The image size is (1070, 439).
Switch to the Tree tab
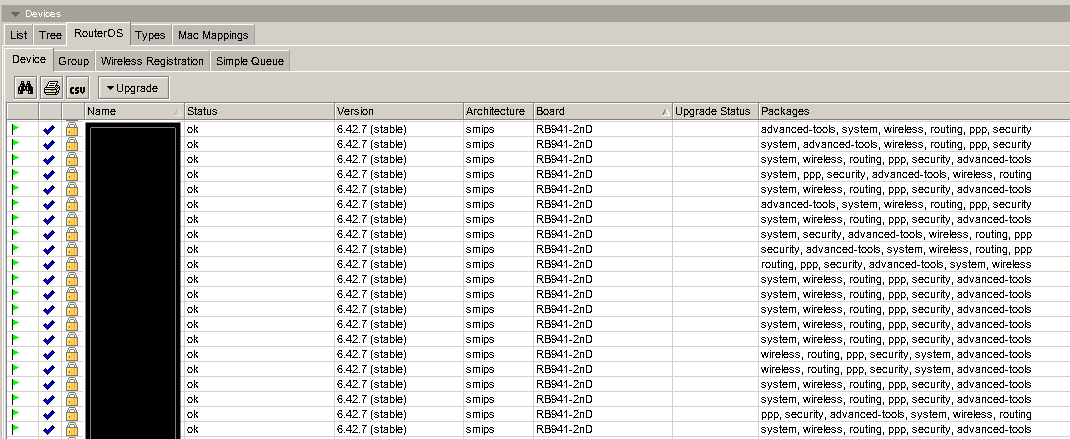pyautogui.click(x=50, y=35)
